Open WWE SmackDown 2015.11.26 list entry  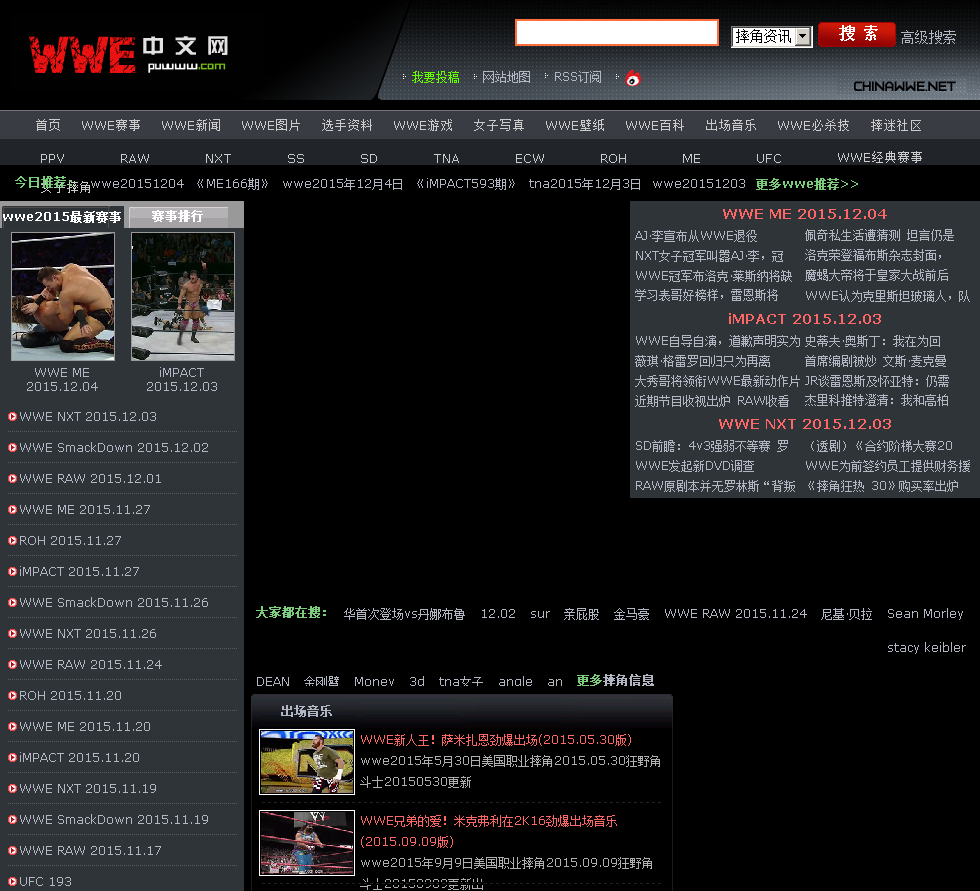point(114,603)
